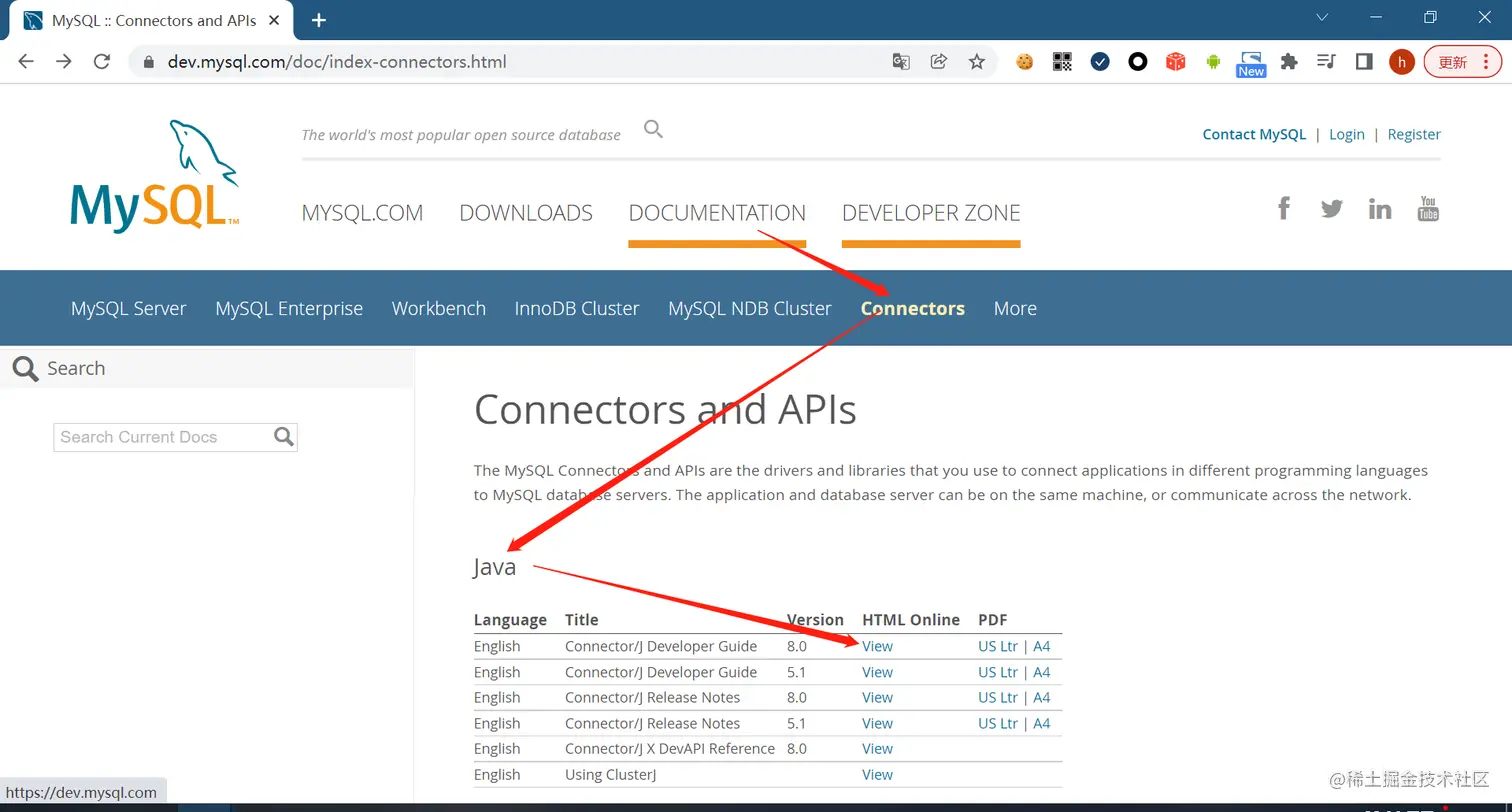View site information via the lock icon
Viewport: 1512px width, 812px height.
tap(149, 62)
